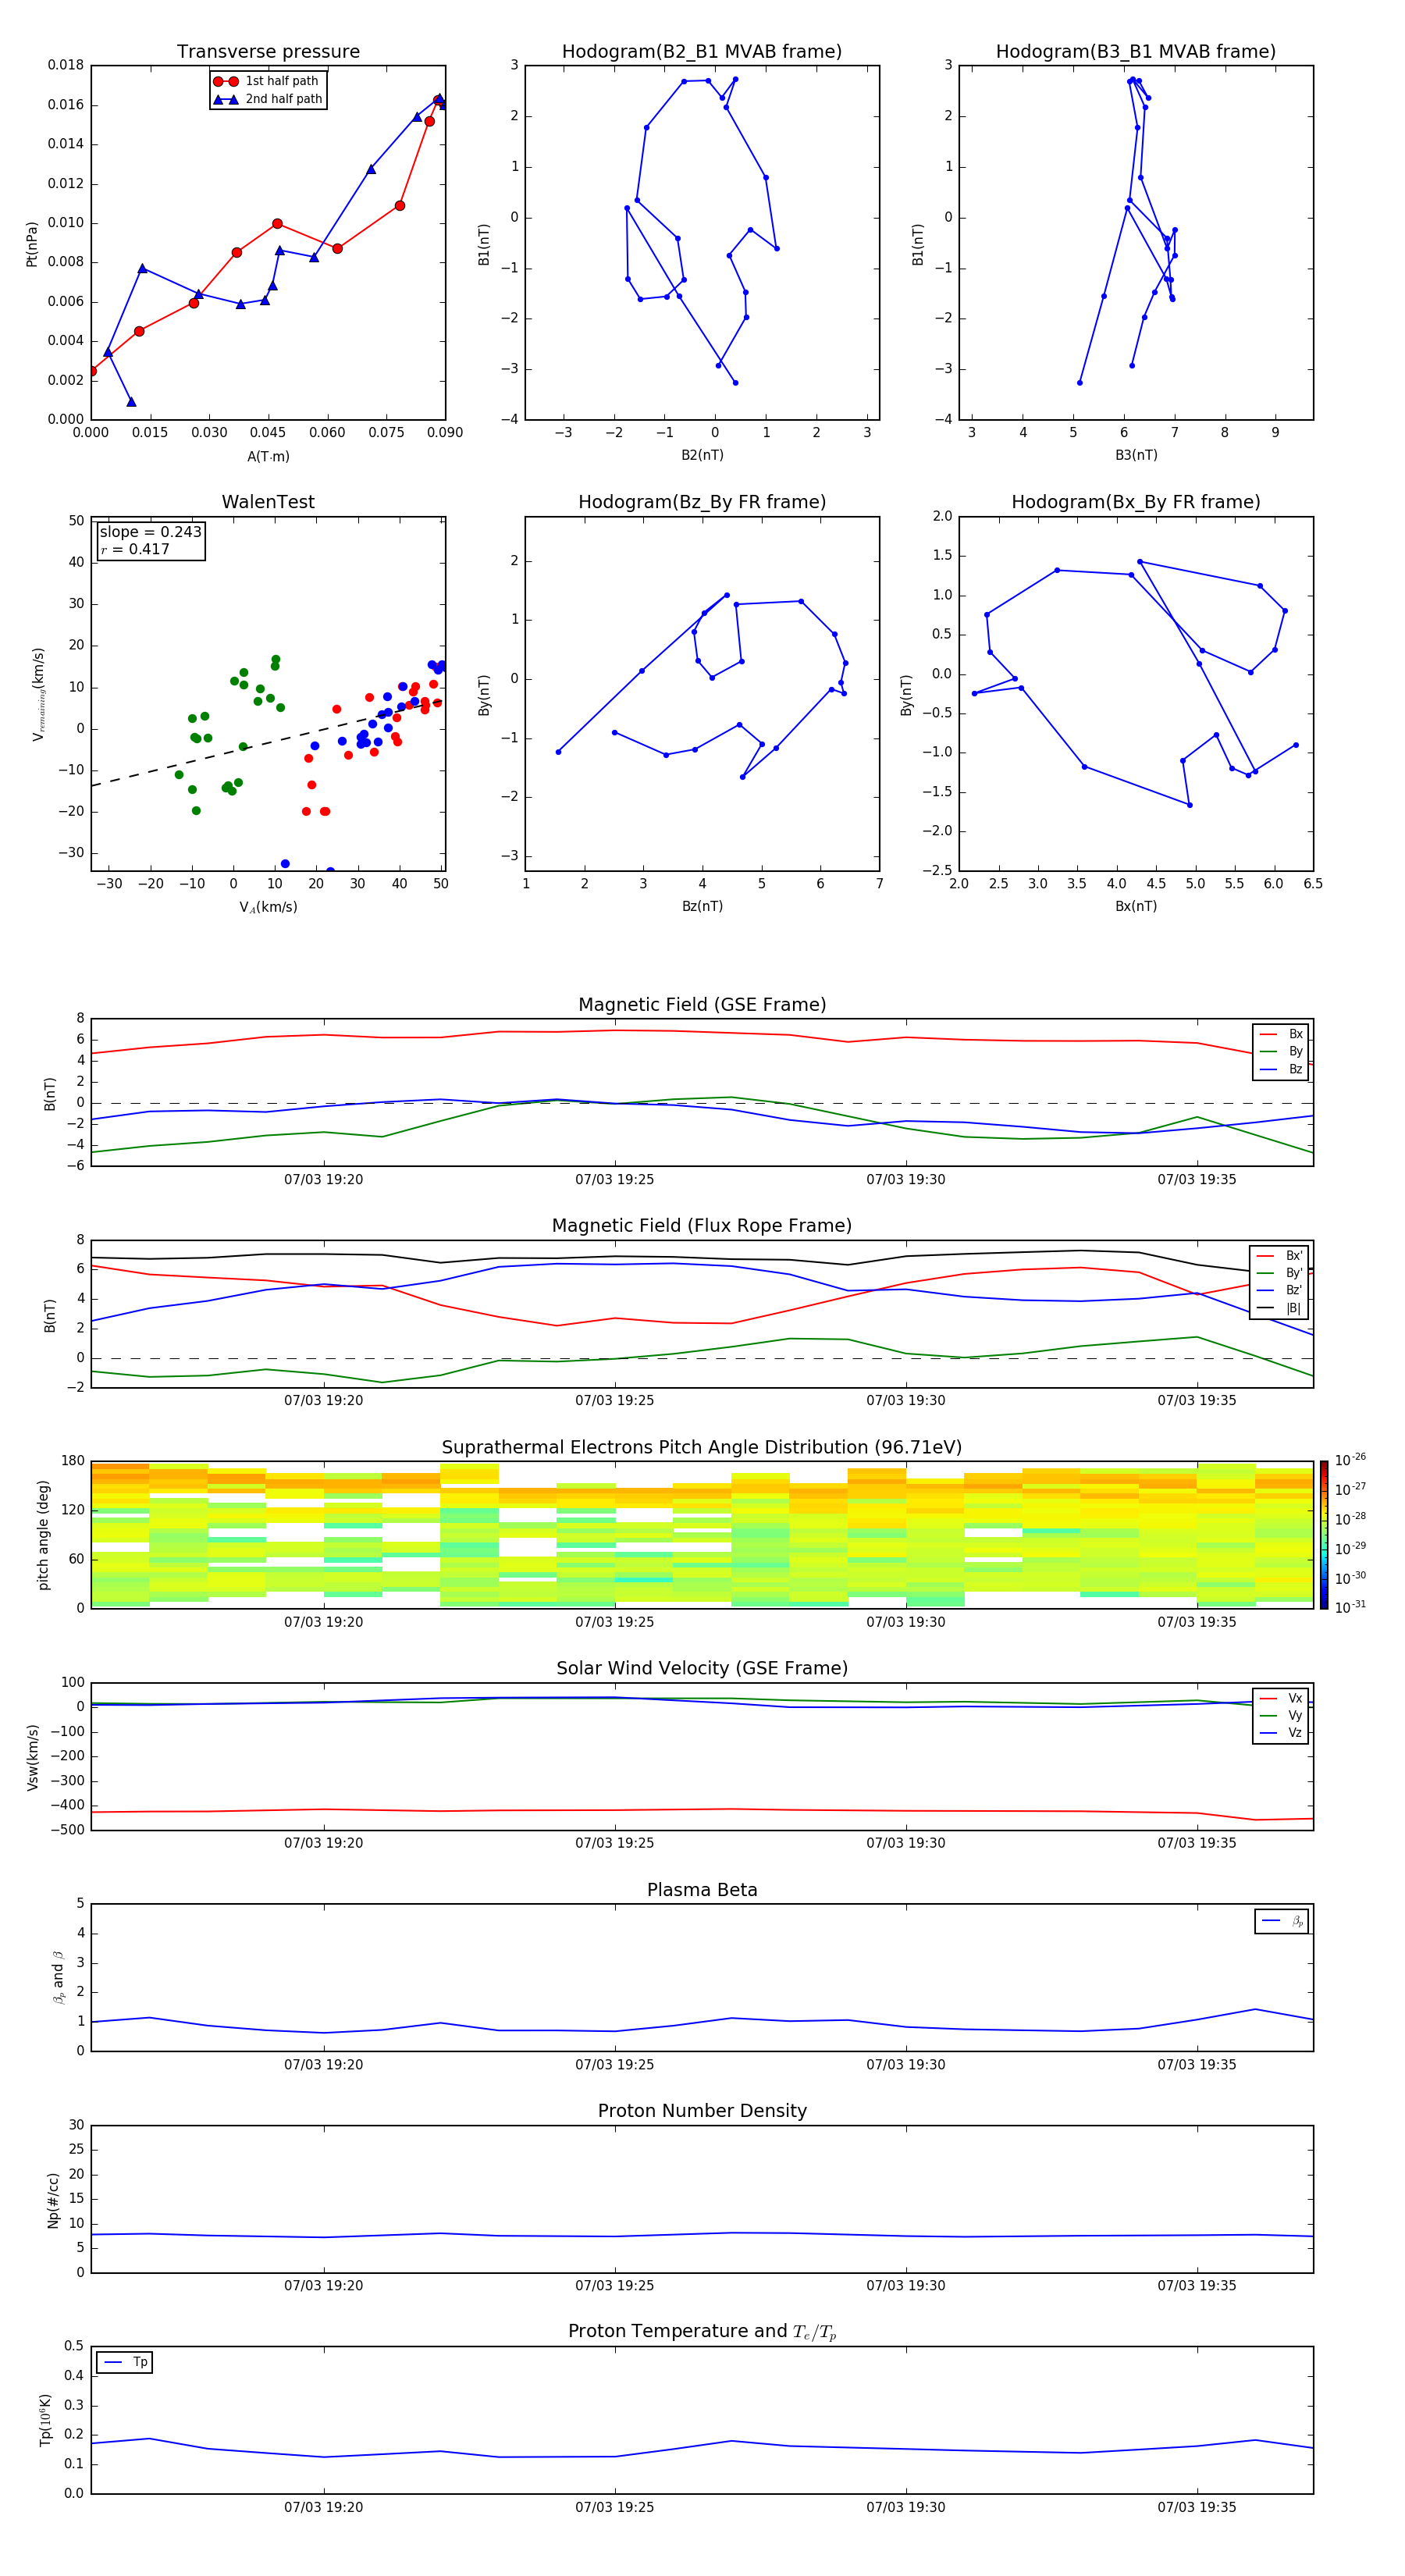Select 'By' in GSE magnetic field legend
This screenshot has width=1405, height=2576.
pos(1282,1052)
